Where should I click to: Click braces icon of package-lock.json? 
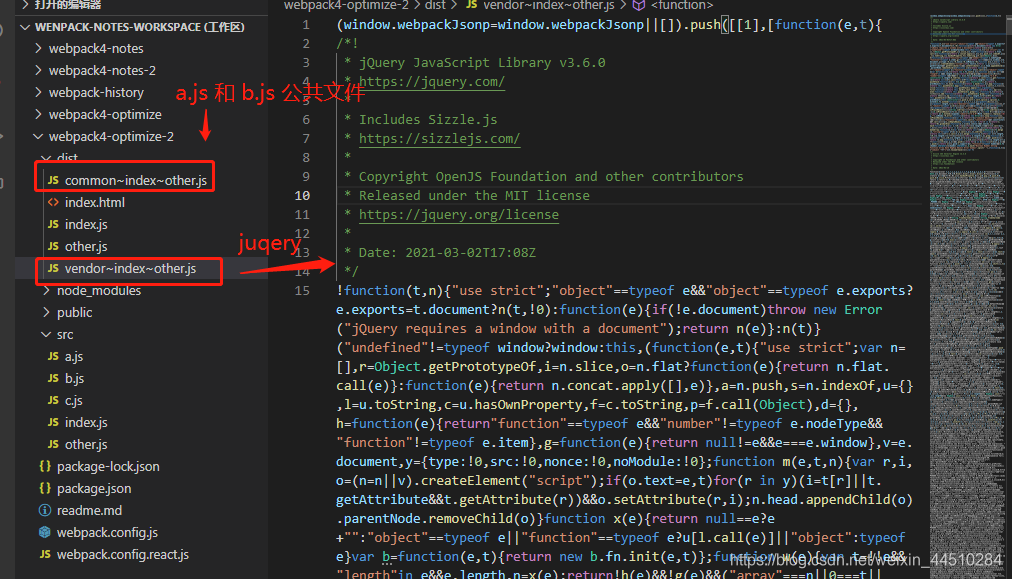coord(45,466)
